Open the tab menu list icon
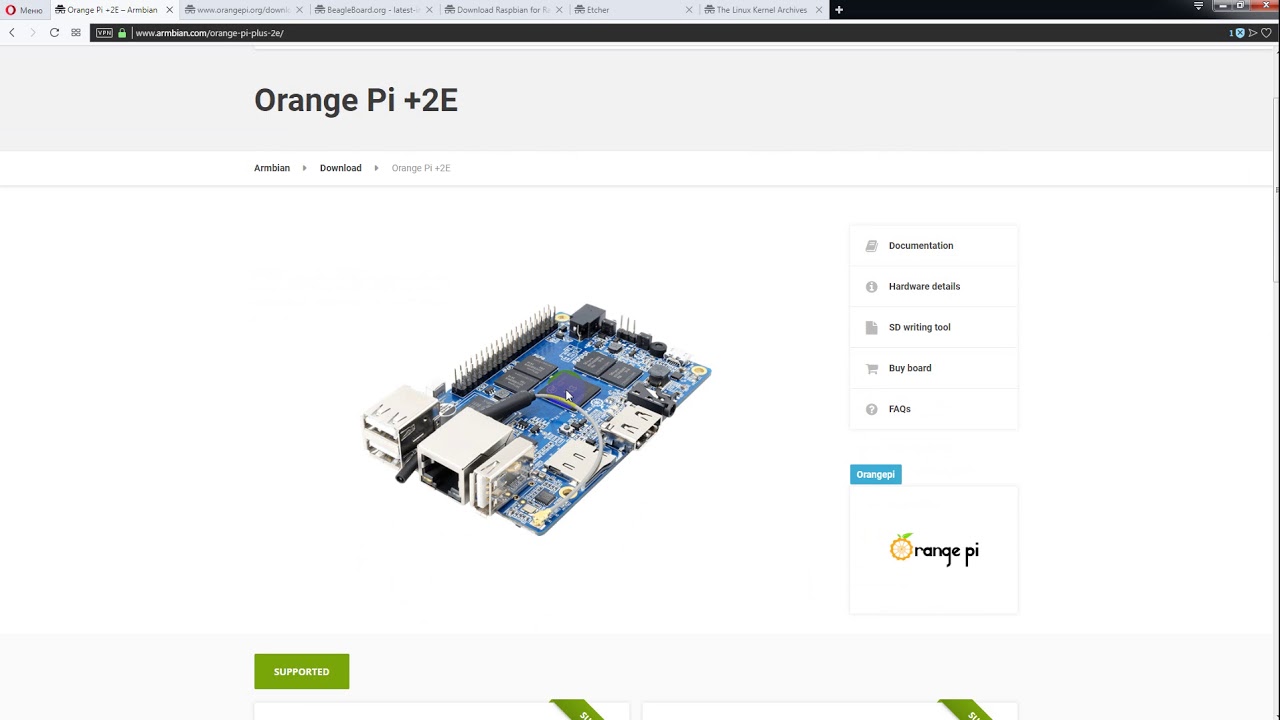Screen dimensions: 1280x720 click(x=1198, y=7)
